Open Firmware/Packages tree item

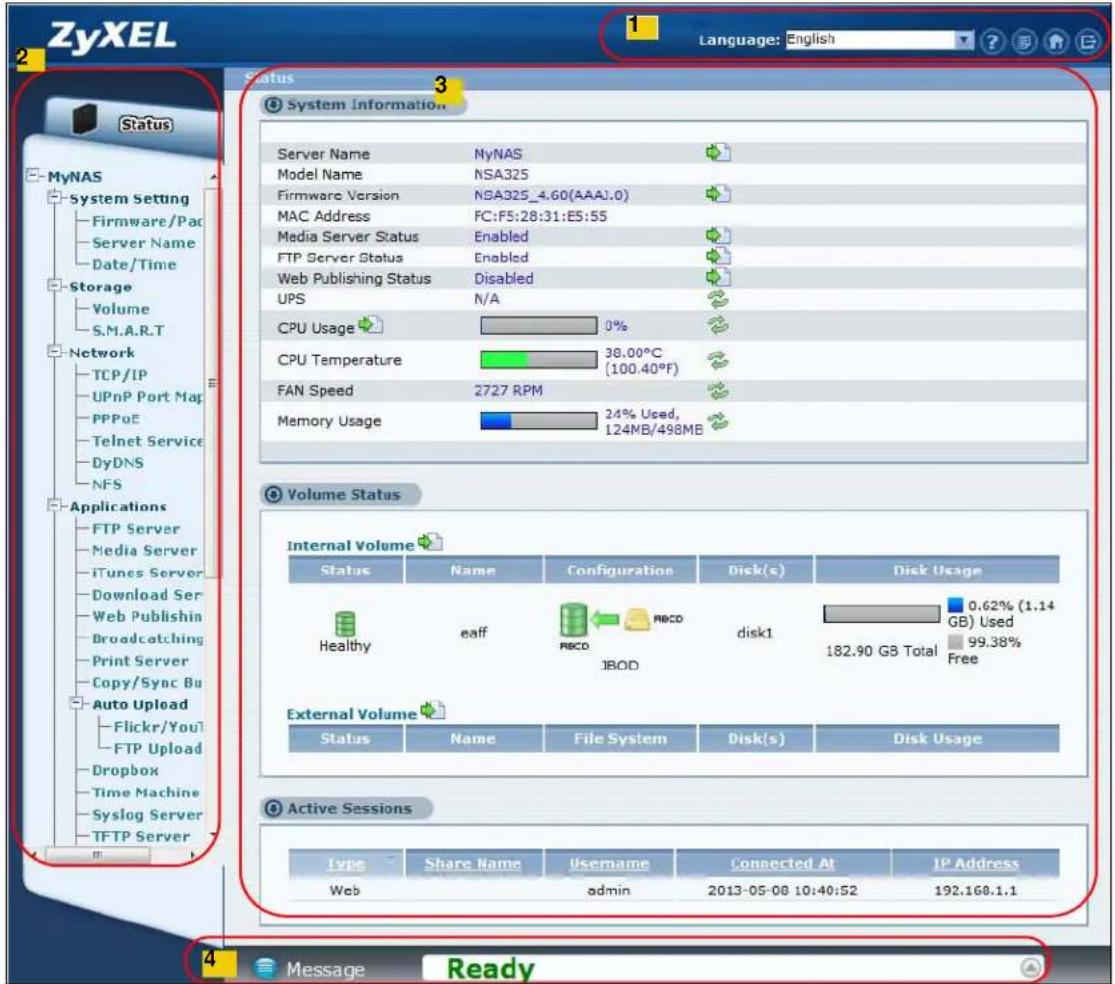[147, 221]
